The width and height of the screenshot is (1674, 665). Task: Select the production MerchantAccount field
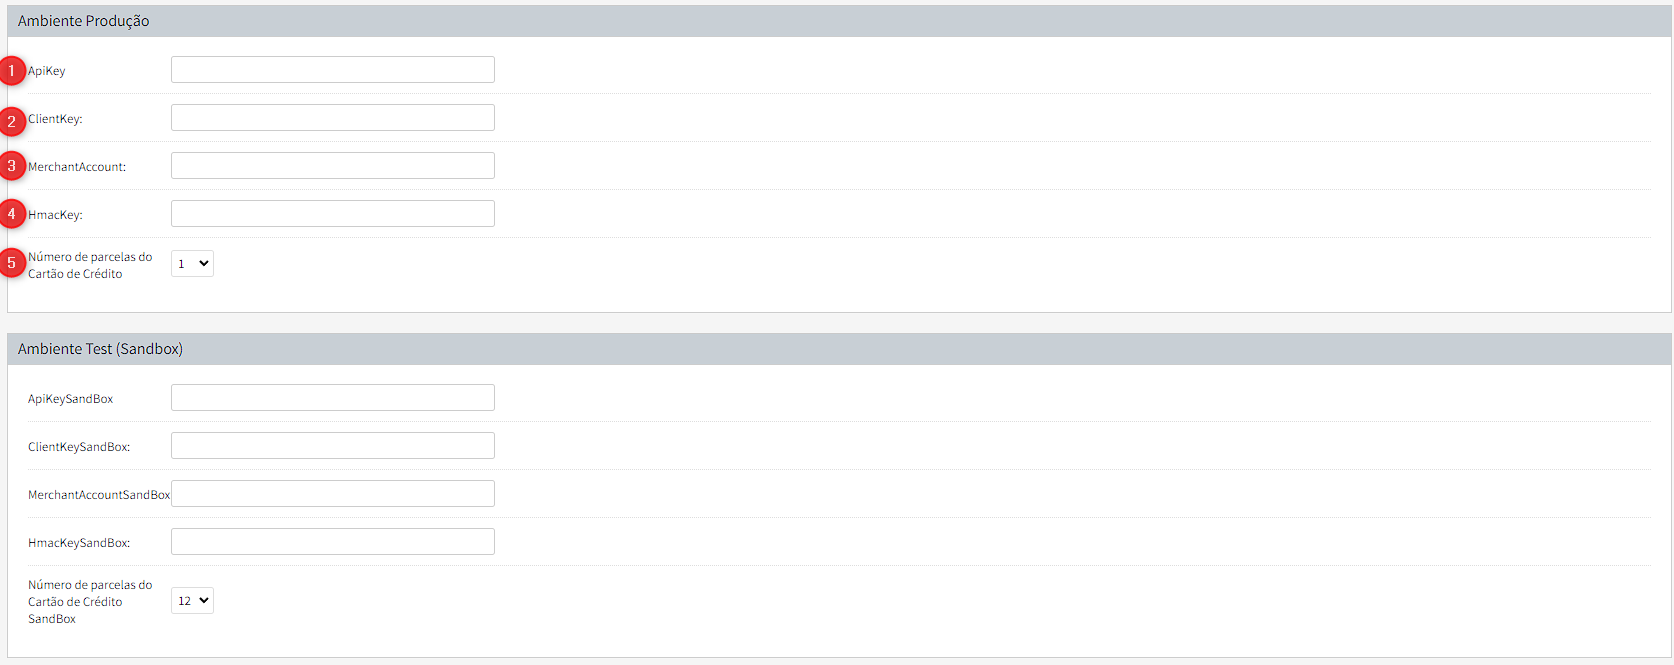[332, 166]
